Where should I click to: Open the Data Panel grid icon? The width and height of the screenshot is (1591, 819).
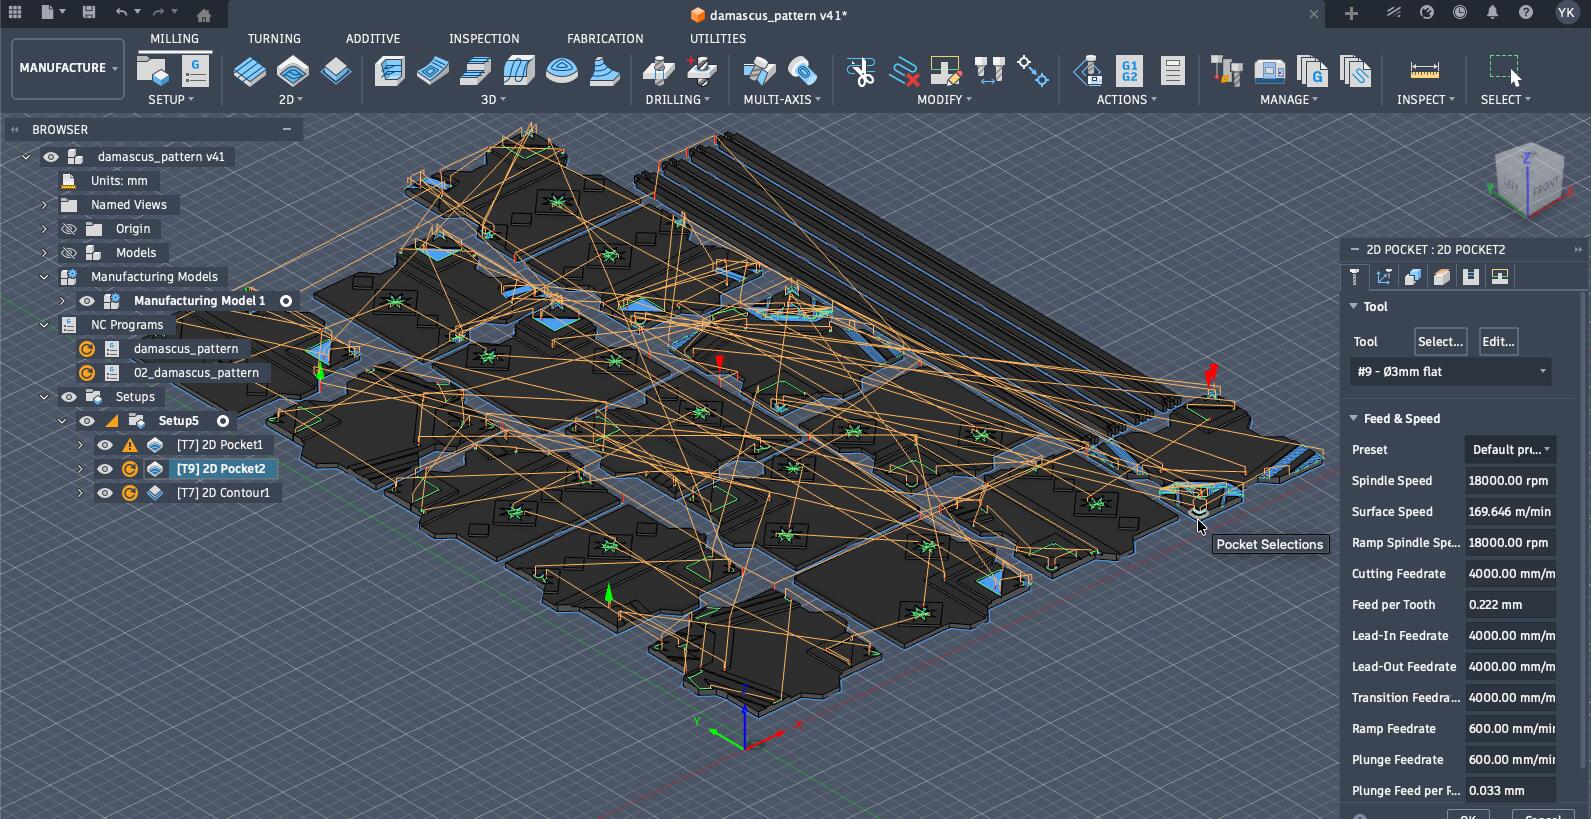tap(15, 13)
